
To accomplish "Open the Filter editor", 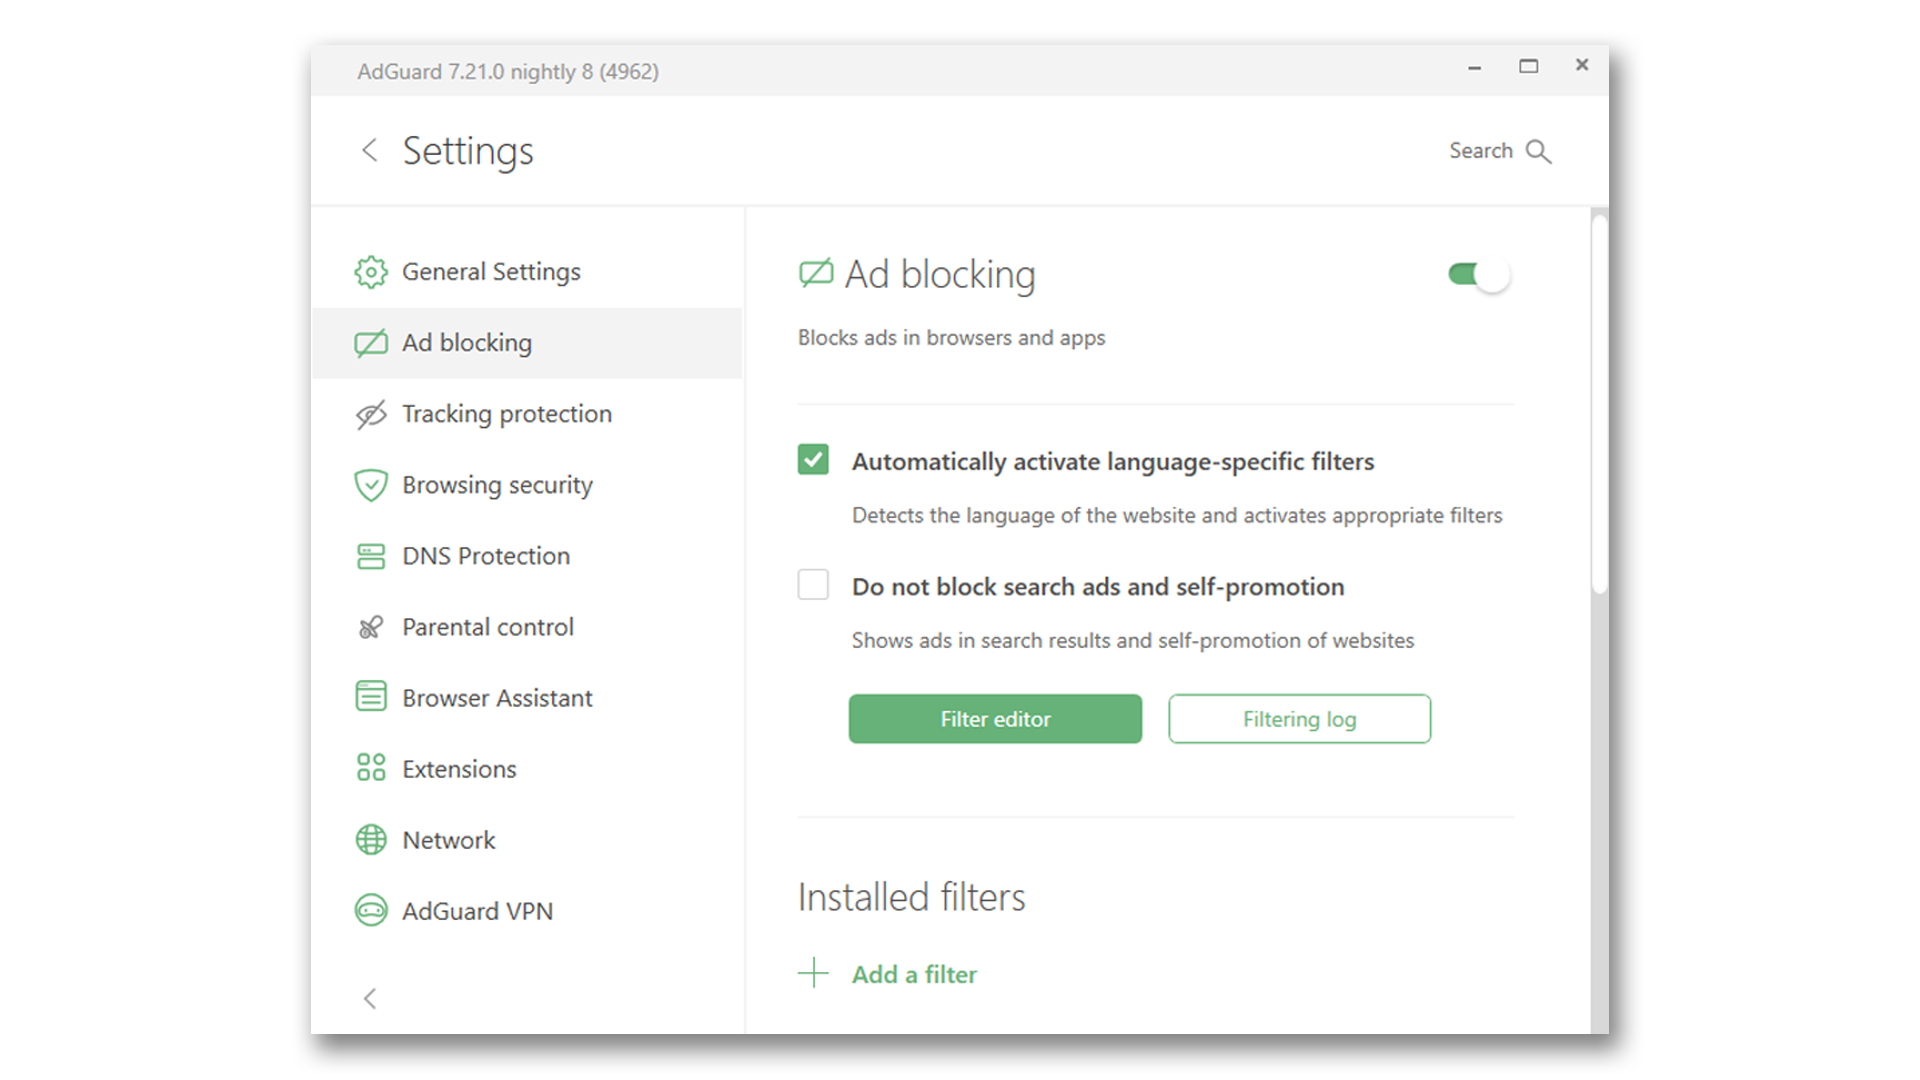I will 994,718.
